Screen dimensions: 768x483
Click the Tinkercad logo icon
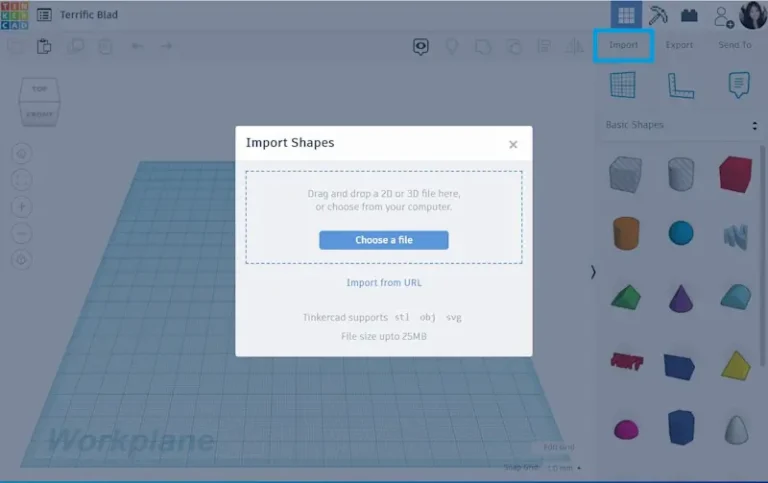click(x=14, y=15)
